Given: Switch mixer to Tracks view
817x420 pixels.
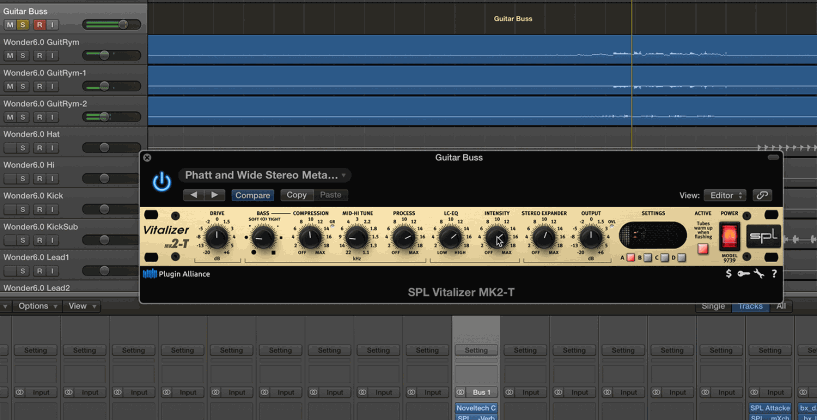Looking at the screenshot, I should pos(751,306).
